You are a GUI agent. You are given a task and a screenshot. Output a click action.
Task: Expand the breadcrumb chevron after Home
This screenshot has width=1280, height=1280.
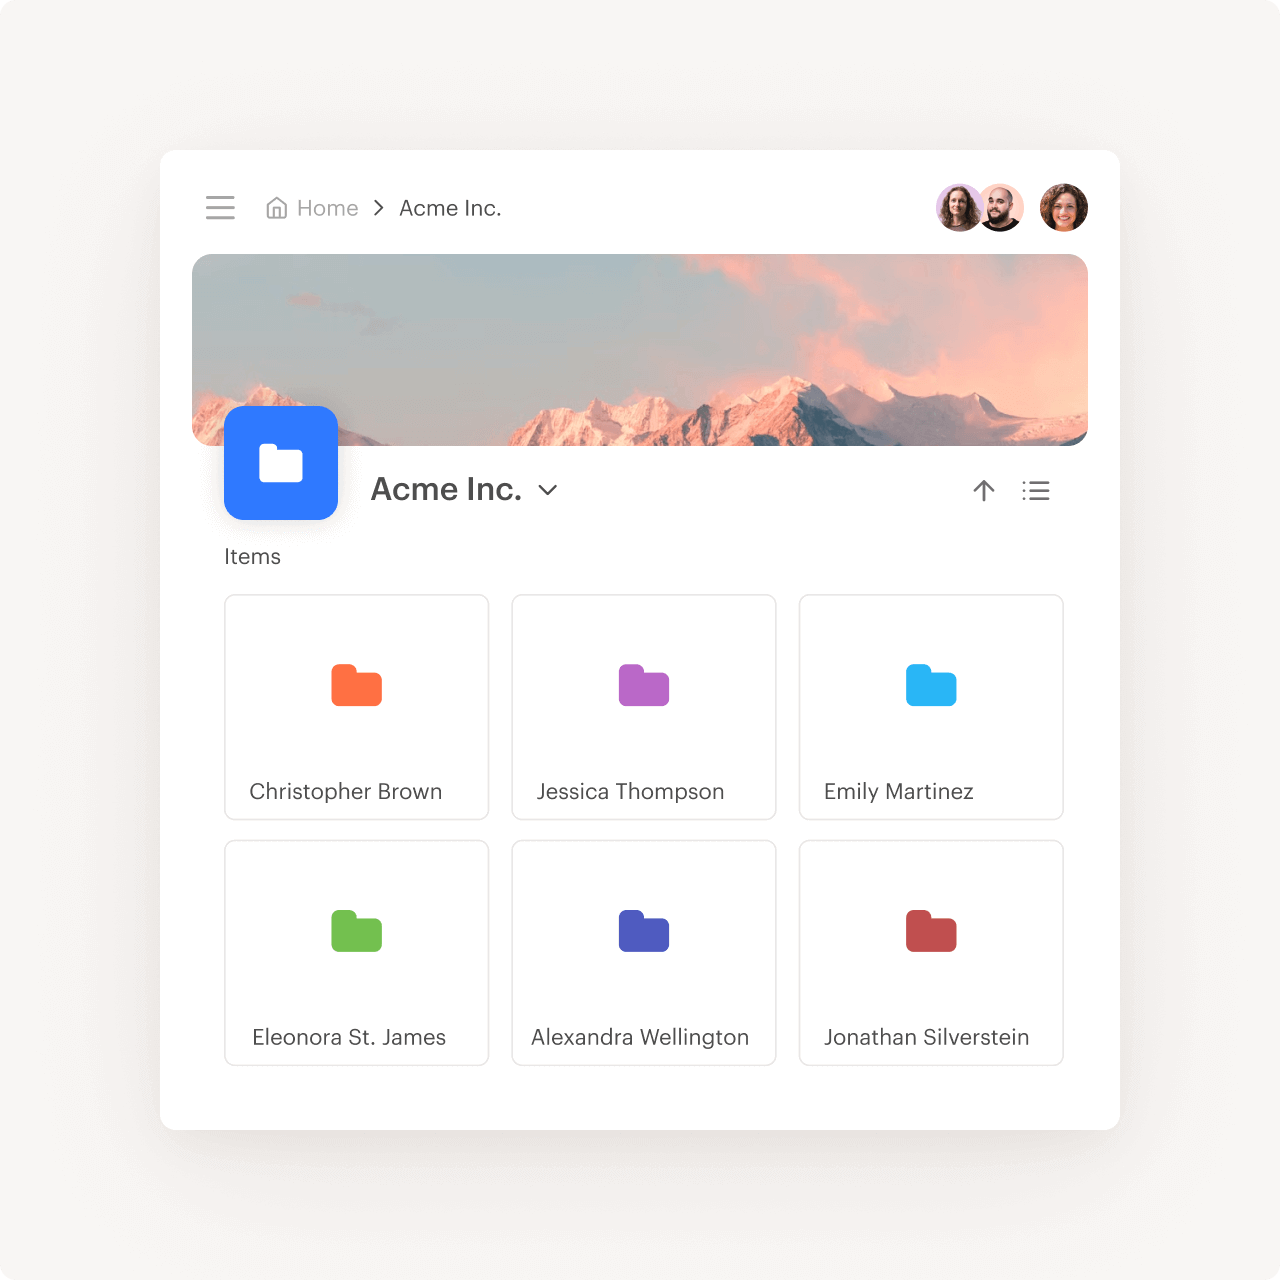[x=378, y=207]
